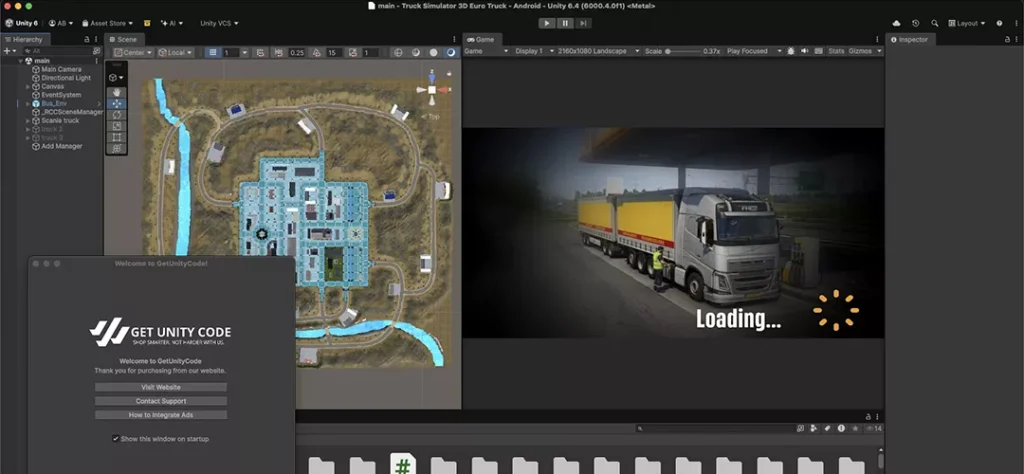Screen dimensions: 1024x474
Task: Select the Rotate tool in Scene
Action: tap(116, 115)
